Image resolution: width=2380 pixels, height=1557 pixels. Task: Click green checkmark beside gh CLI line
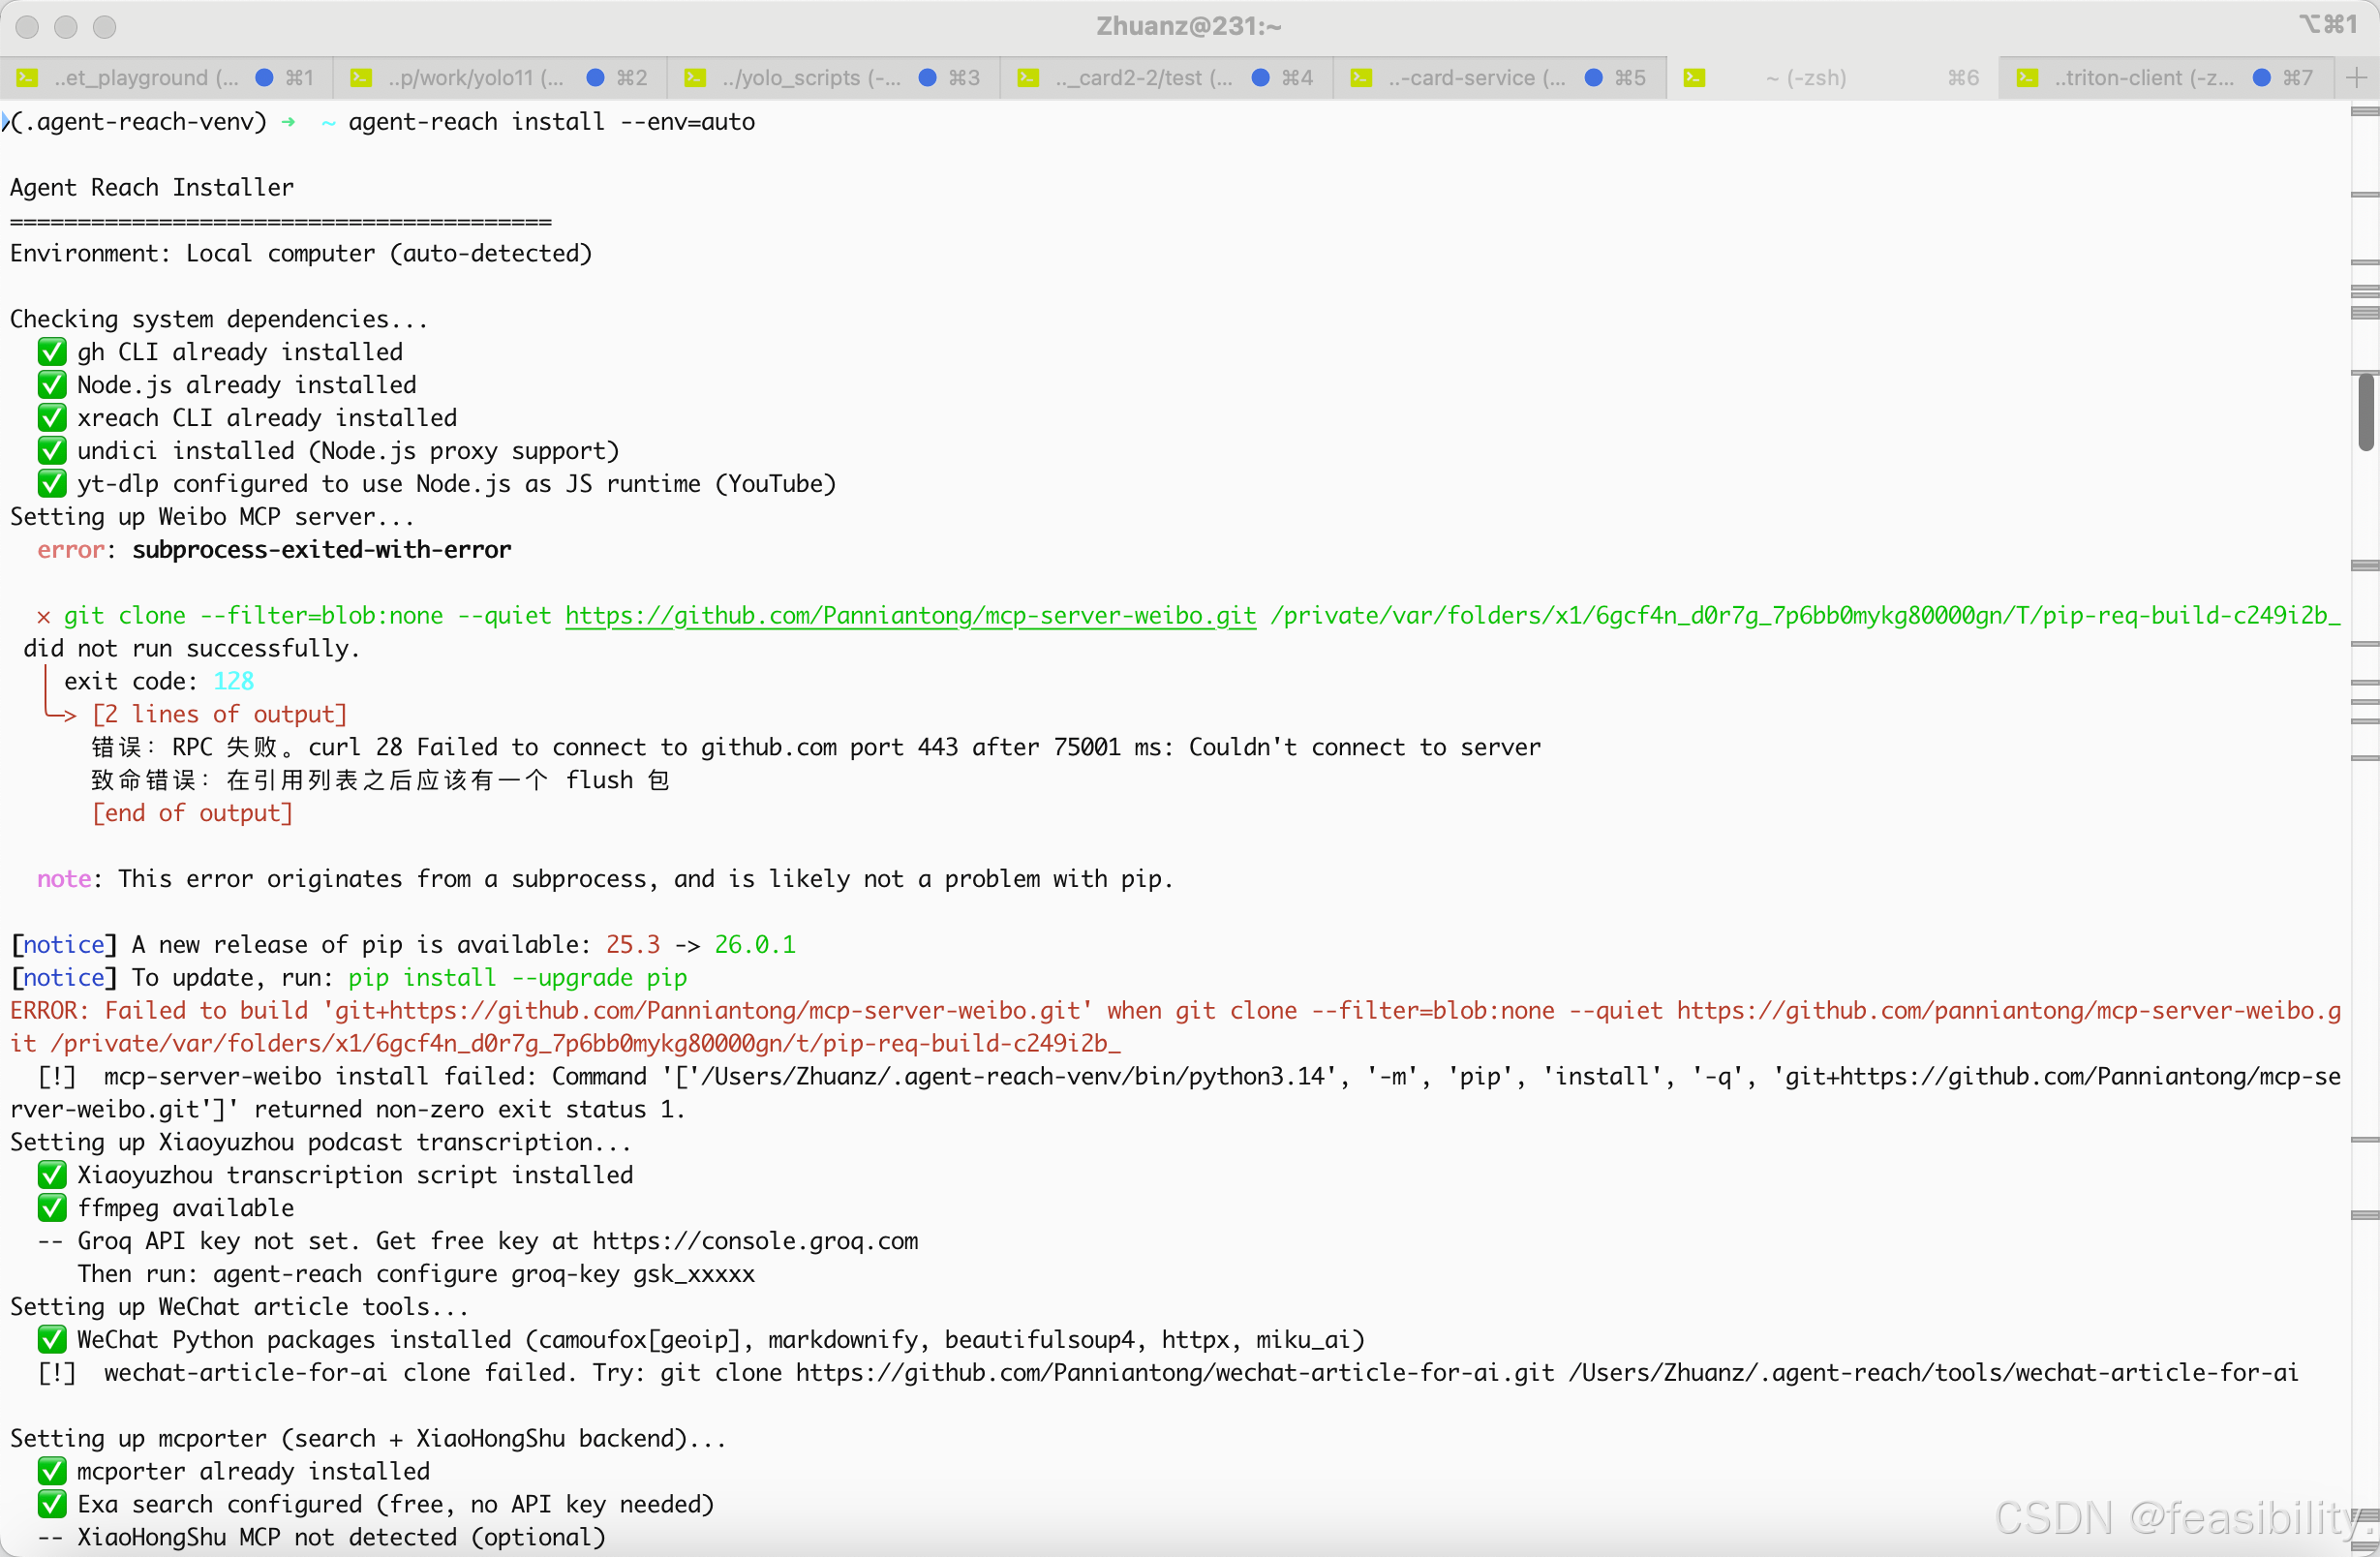click(51, 352)
